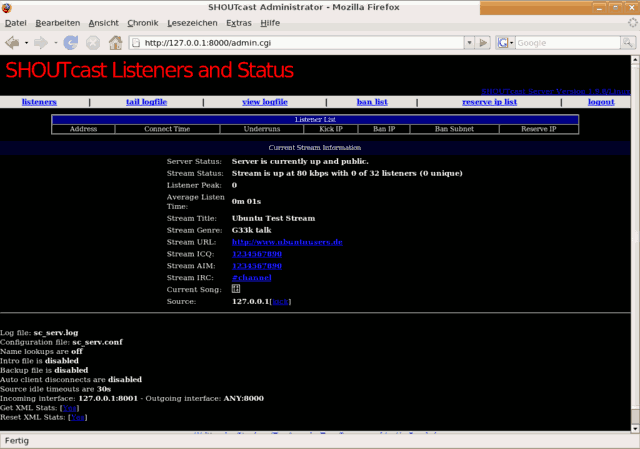Open the Forward history dropdown arrow
Screen dimensions: 640x449
pyautogui.click(x=56, y=43)
